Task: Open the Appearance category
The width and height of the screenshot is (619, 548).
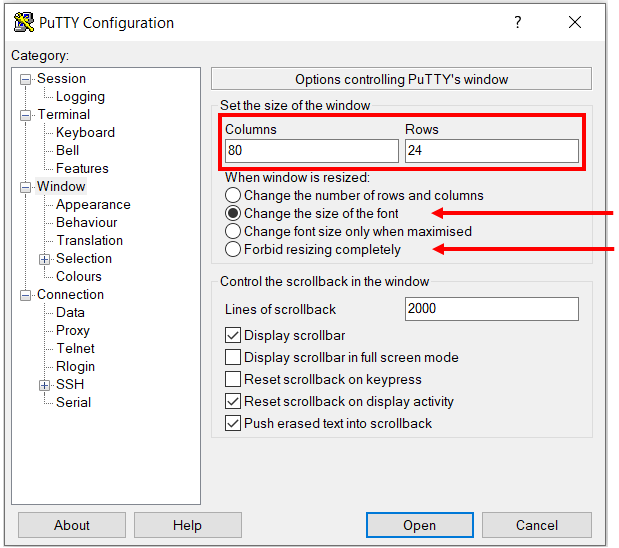Action: [x=93, y=205]
